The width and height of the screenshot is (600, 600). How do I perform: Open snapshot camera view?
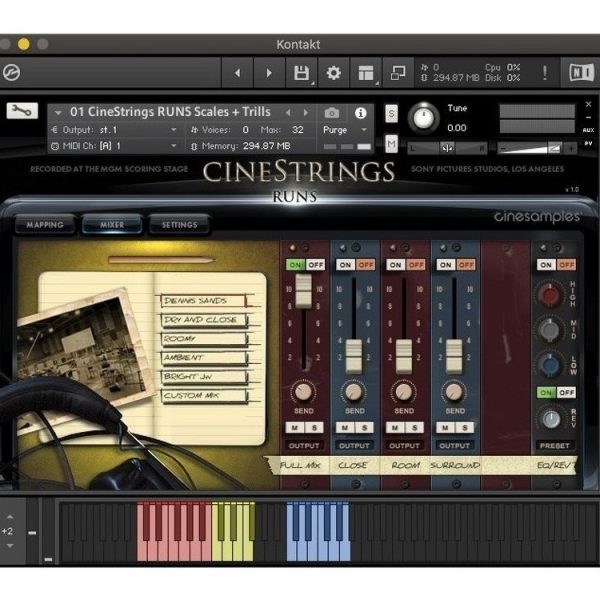(x=332, y=113)
